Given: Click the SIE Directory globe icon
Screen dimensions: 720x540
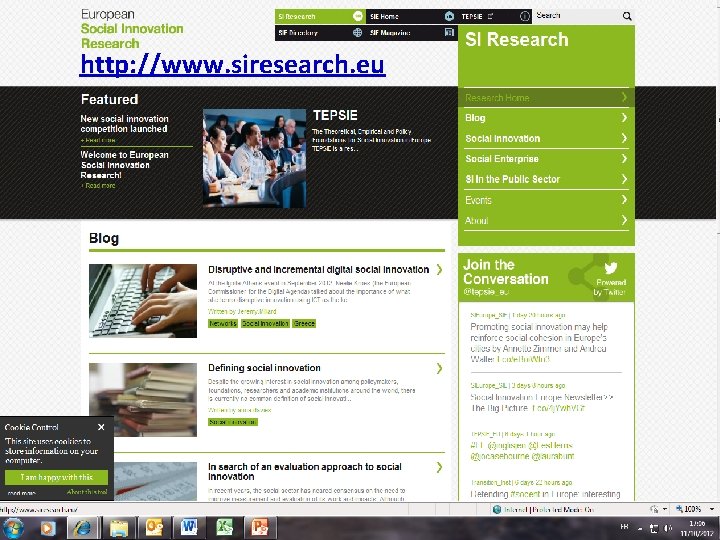Looking at the screenshot, I should 357,33.
